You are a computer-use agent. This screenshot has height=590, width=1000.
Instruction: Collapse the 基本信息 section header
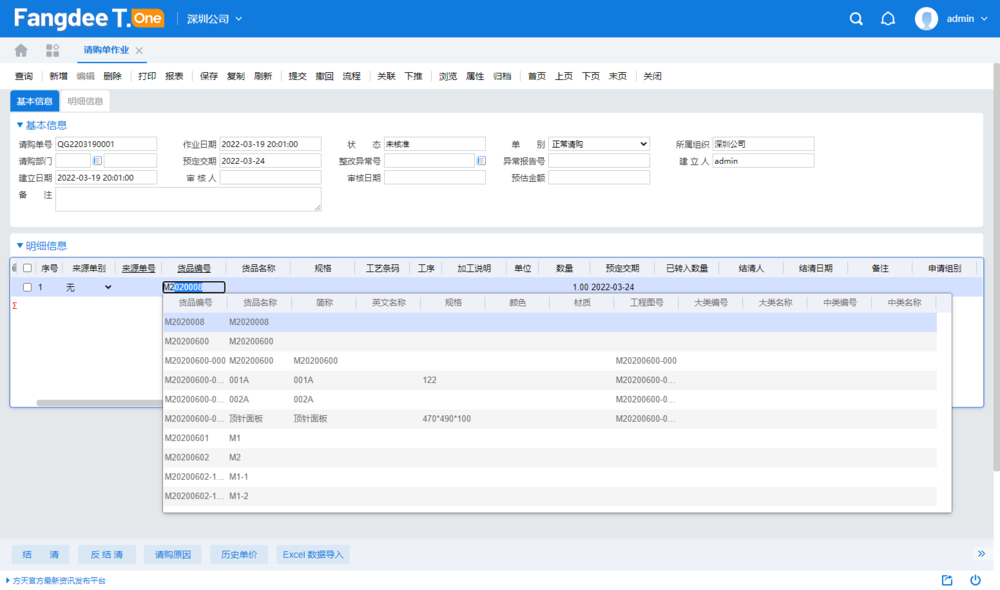pos(42,125)
